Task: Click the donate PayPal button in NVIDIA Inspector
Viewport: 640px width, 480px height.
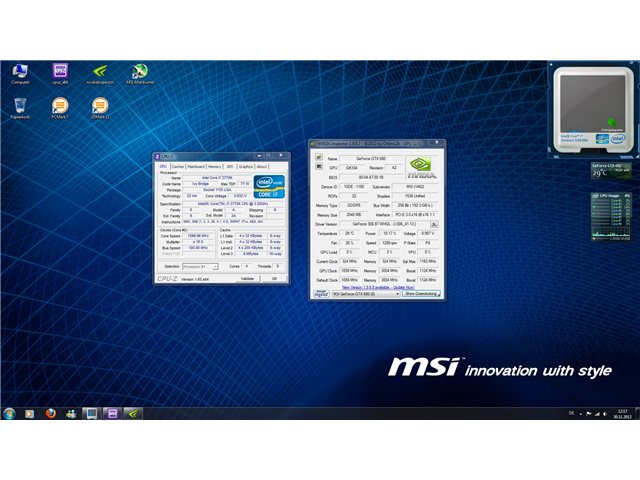Action: (x=321, y=294)
